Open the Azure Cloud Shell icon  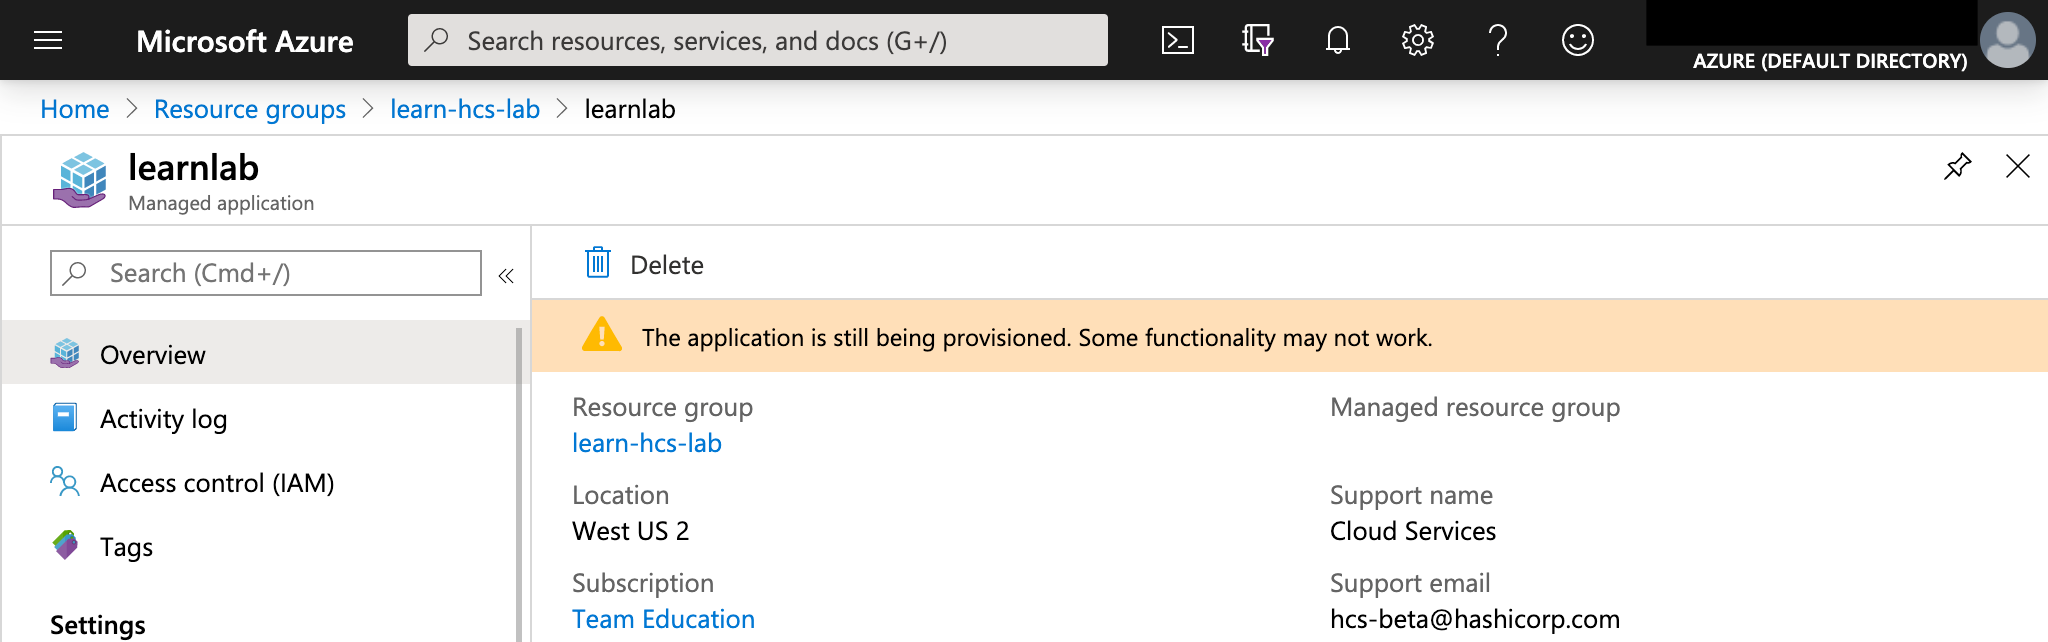tap(1177, 40)
